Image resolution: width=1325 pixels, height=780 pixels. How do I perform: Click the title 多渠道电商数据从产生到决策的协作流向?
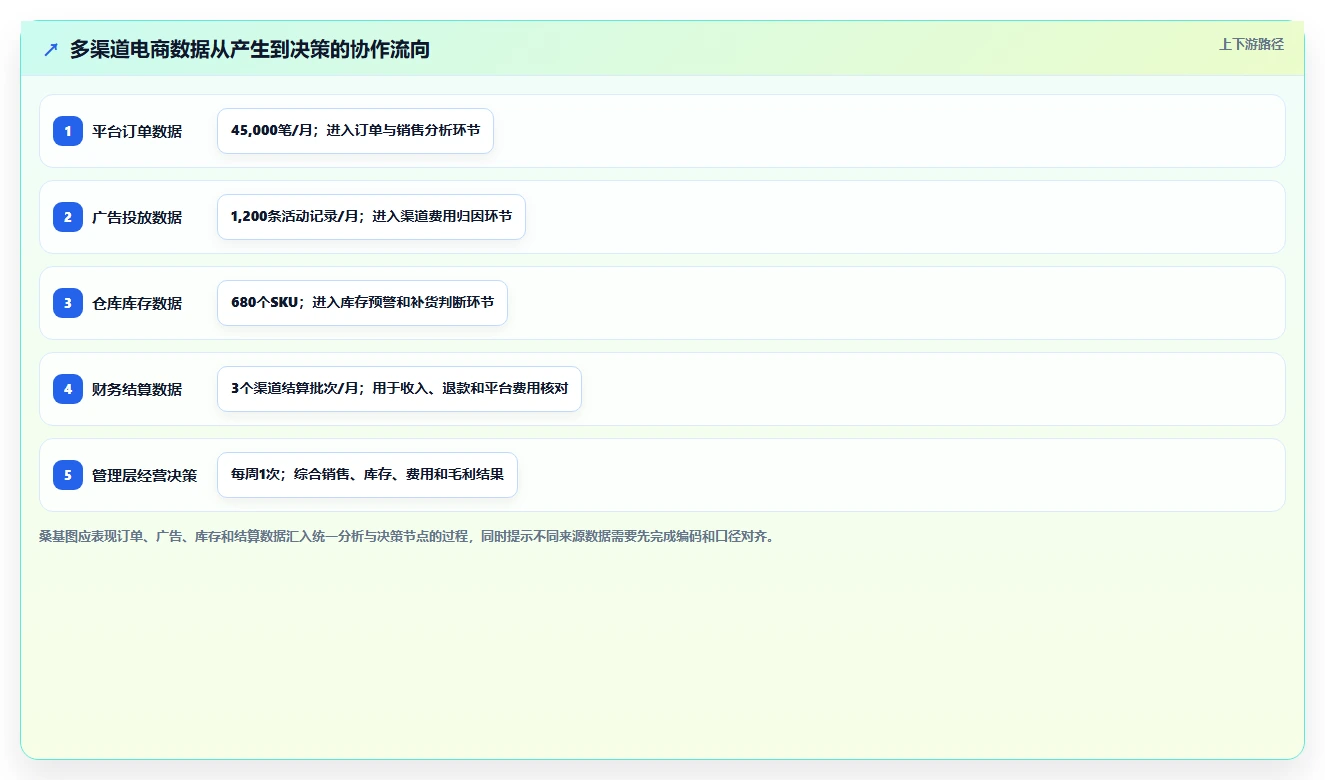coord(250,49)
